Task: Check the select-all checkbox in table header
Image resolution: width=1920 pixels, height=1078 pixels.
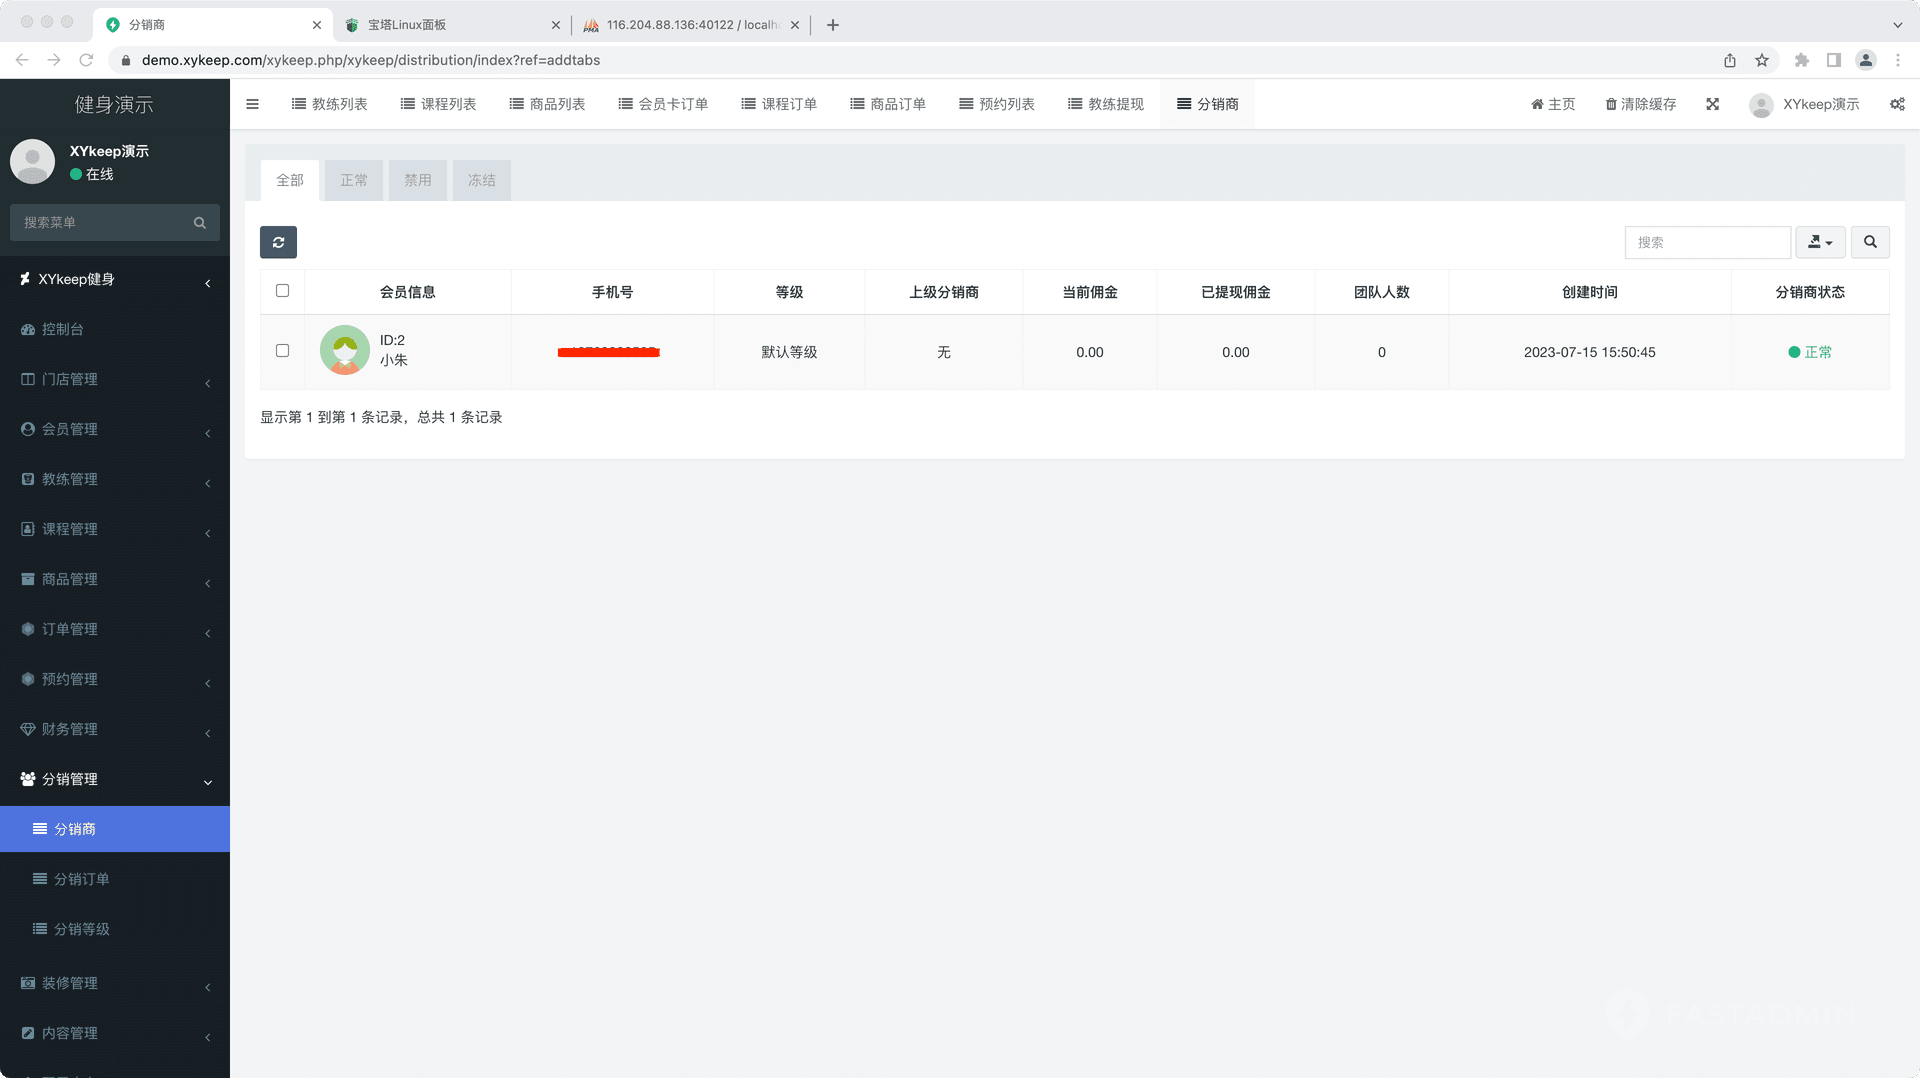Action: [282, 291]
